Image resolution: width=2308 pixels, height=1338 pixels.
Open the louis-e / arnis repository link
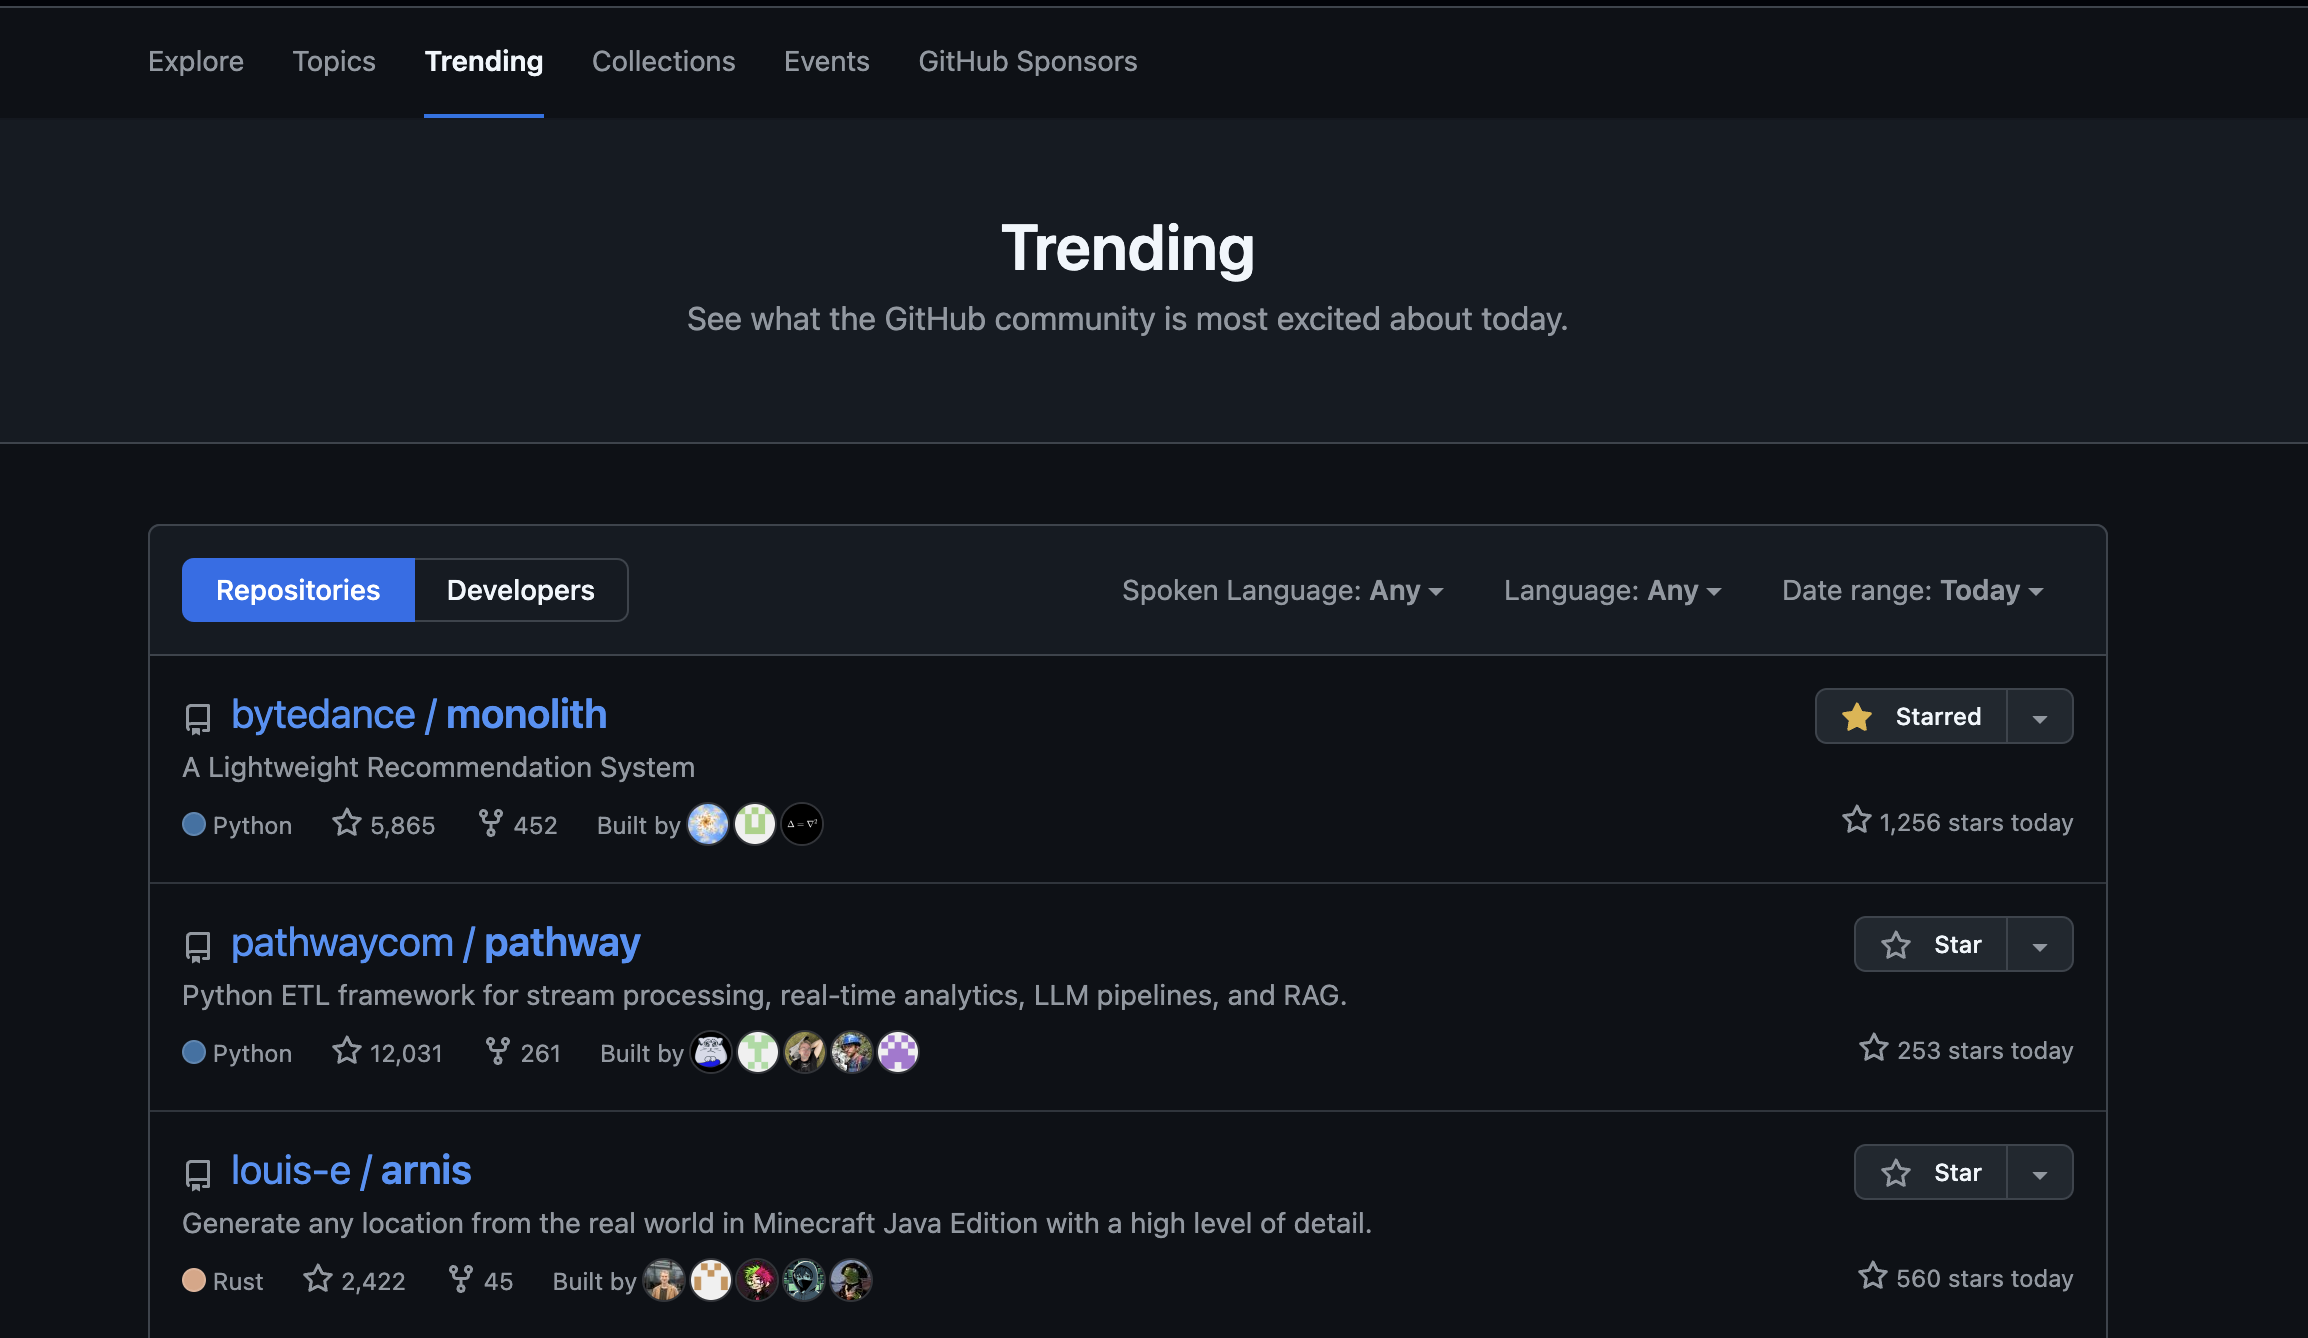[351, 1170]
